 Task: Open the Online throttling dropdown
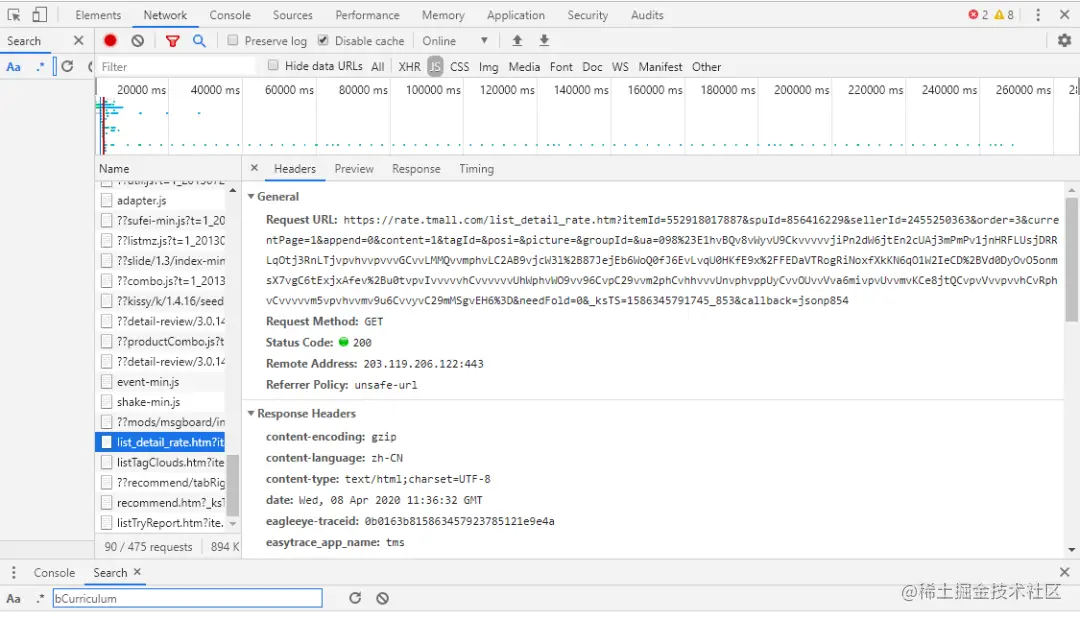click(455, 41)
